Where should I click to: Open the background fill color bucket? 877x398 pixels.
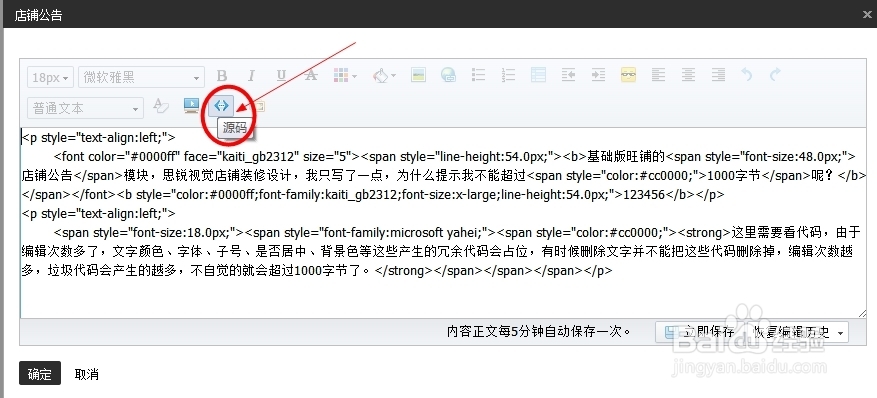pos(385,76)
